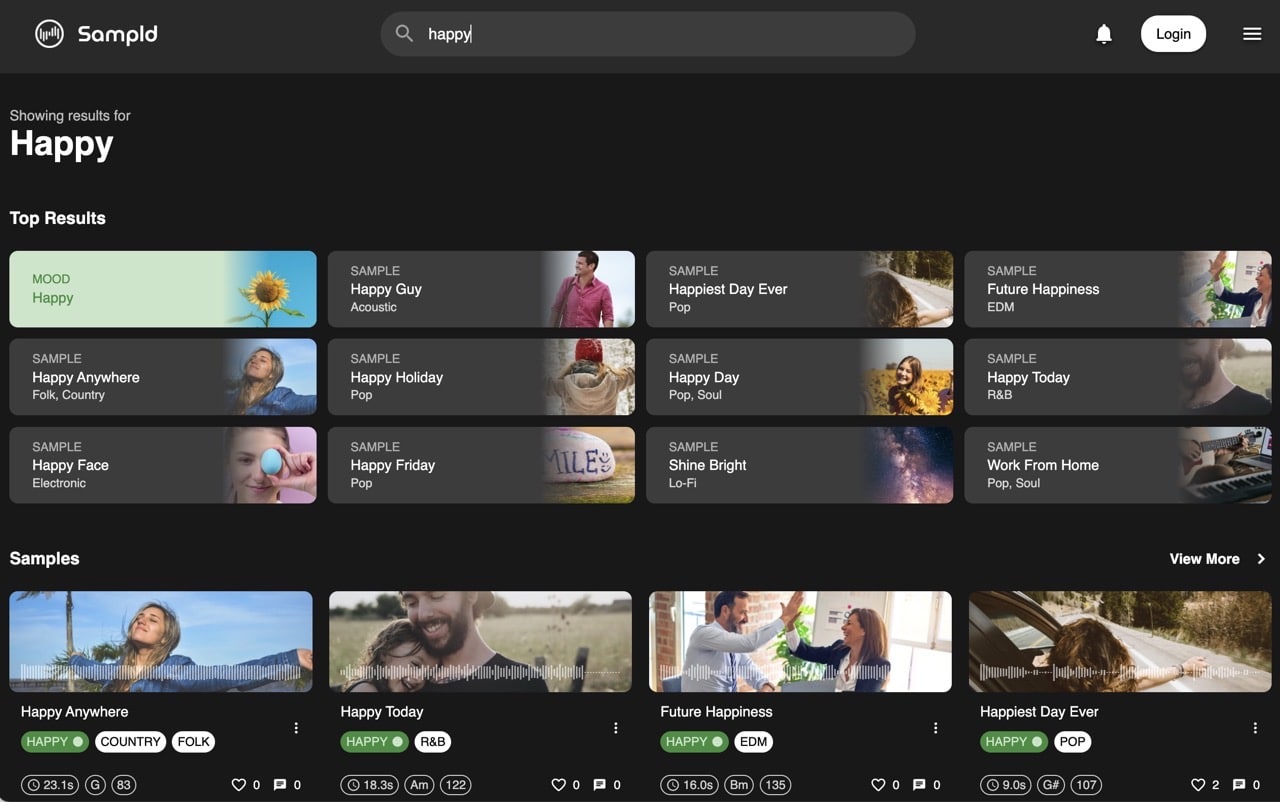This screenshot has width=1280, height=802.
Task: Seek in Happy Today waveform
Action: tap(480, 672)
